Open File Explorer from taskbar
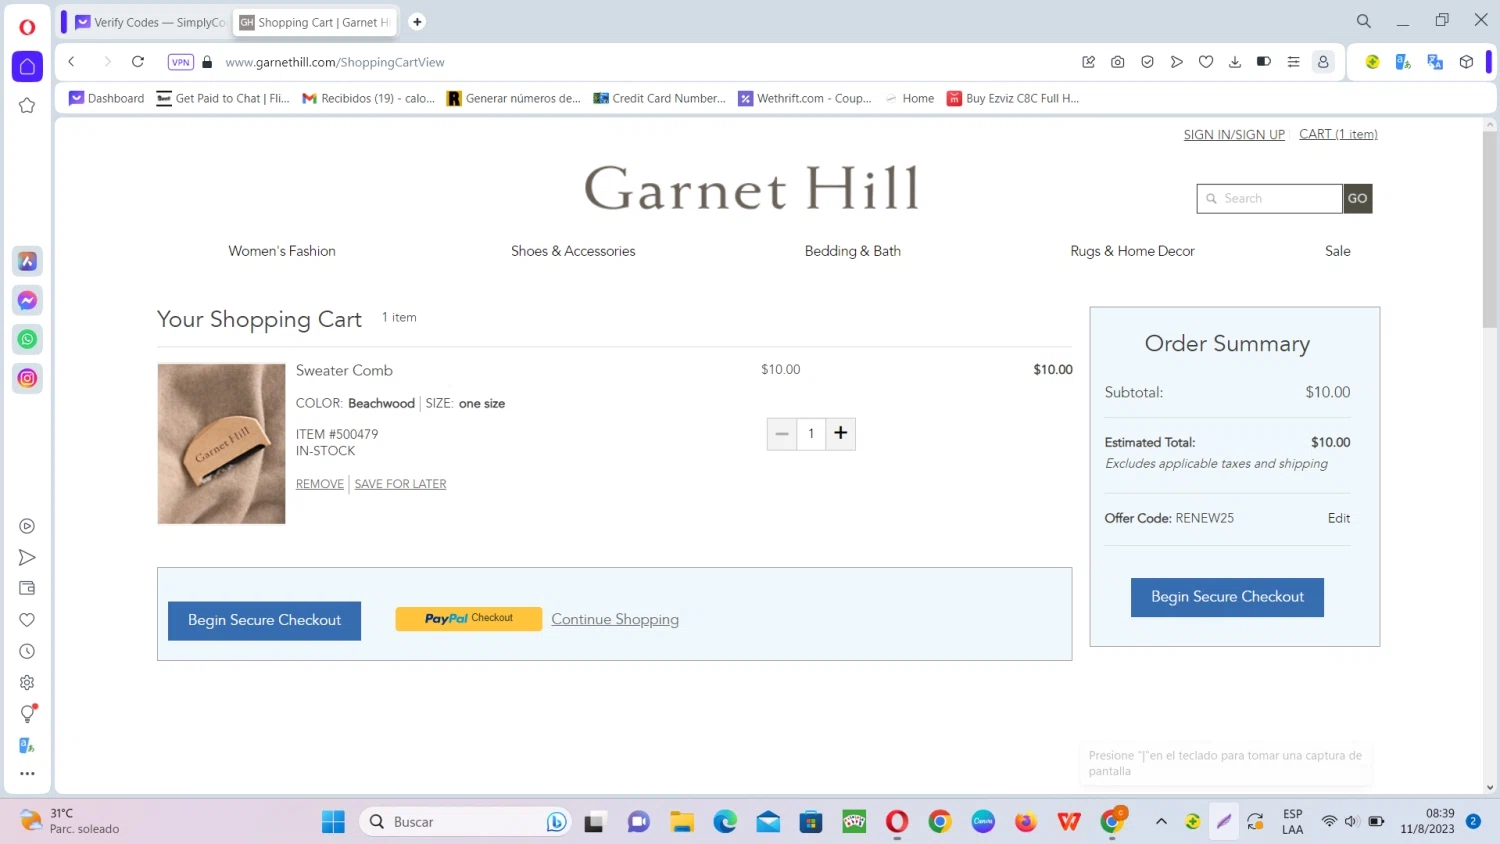The width and height of the screenshot is (1500, 844). coord(682,822)
